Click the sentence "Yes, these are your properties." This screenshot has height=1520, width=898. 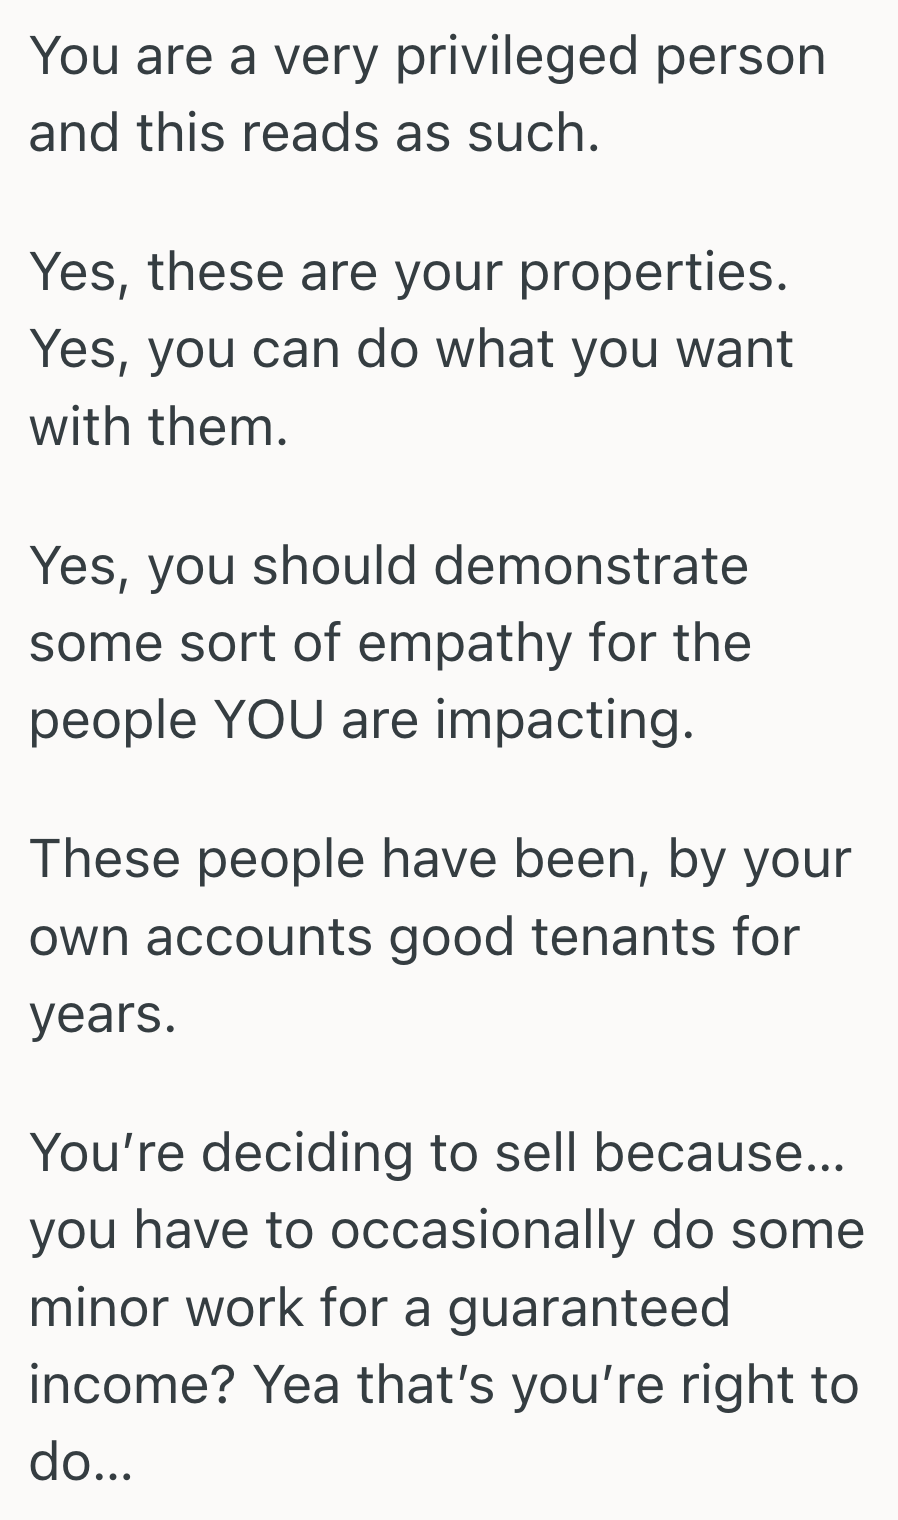click(x=408, y=272)
